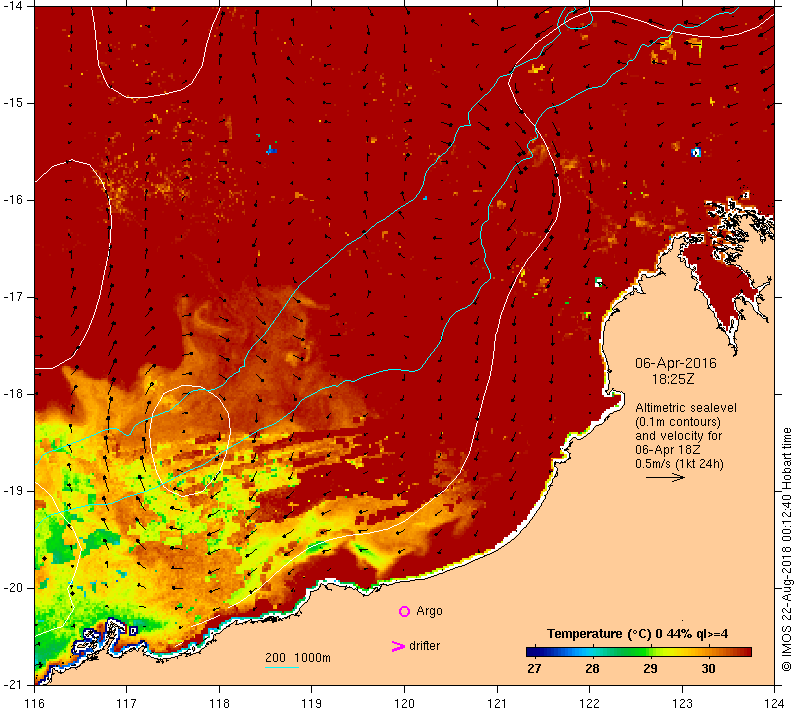The image size is (800, 710).
Task: Click the '-16' latitude axis label
Action: [x=13, y=200]
